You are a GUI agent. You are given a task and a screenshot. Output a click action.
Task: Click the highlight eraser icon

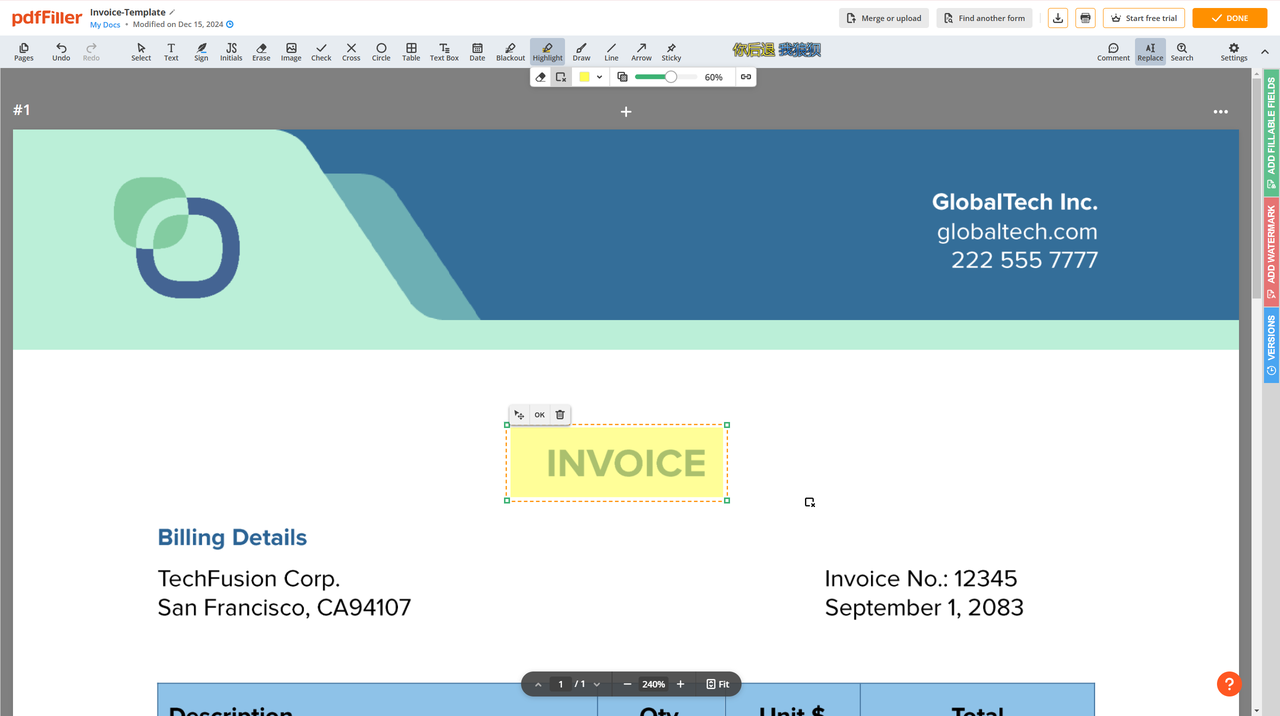(541, 77)
